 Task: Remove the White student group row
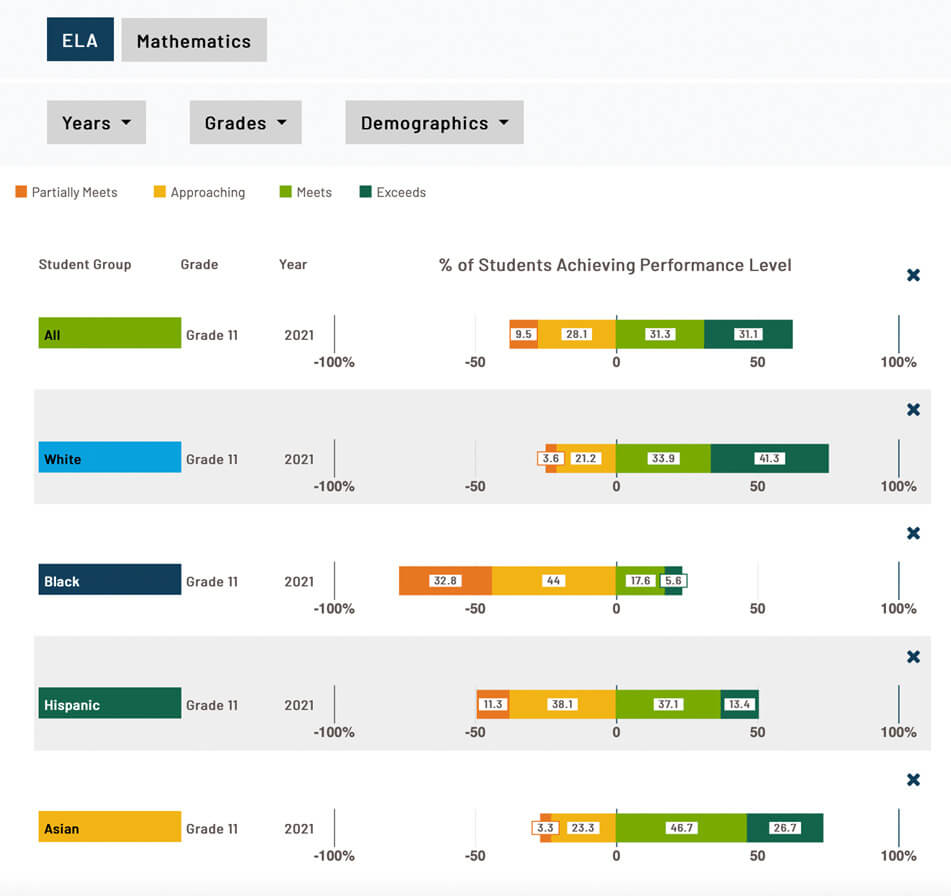[x=913, y=410]
